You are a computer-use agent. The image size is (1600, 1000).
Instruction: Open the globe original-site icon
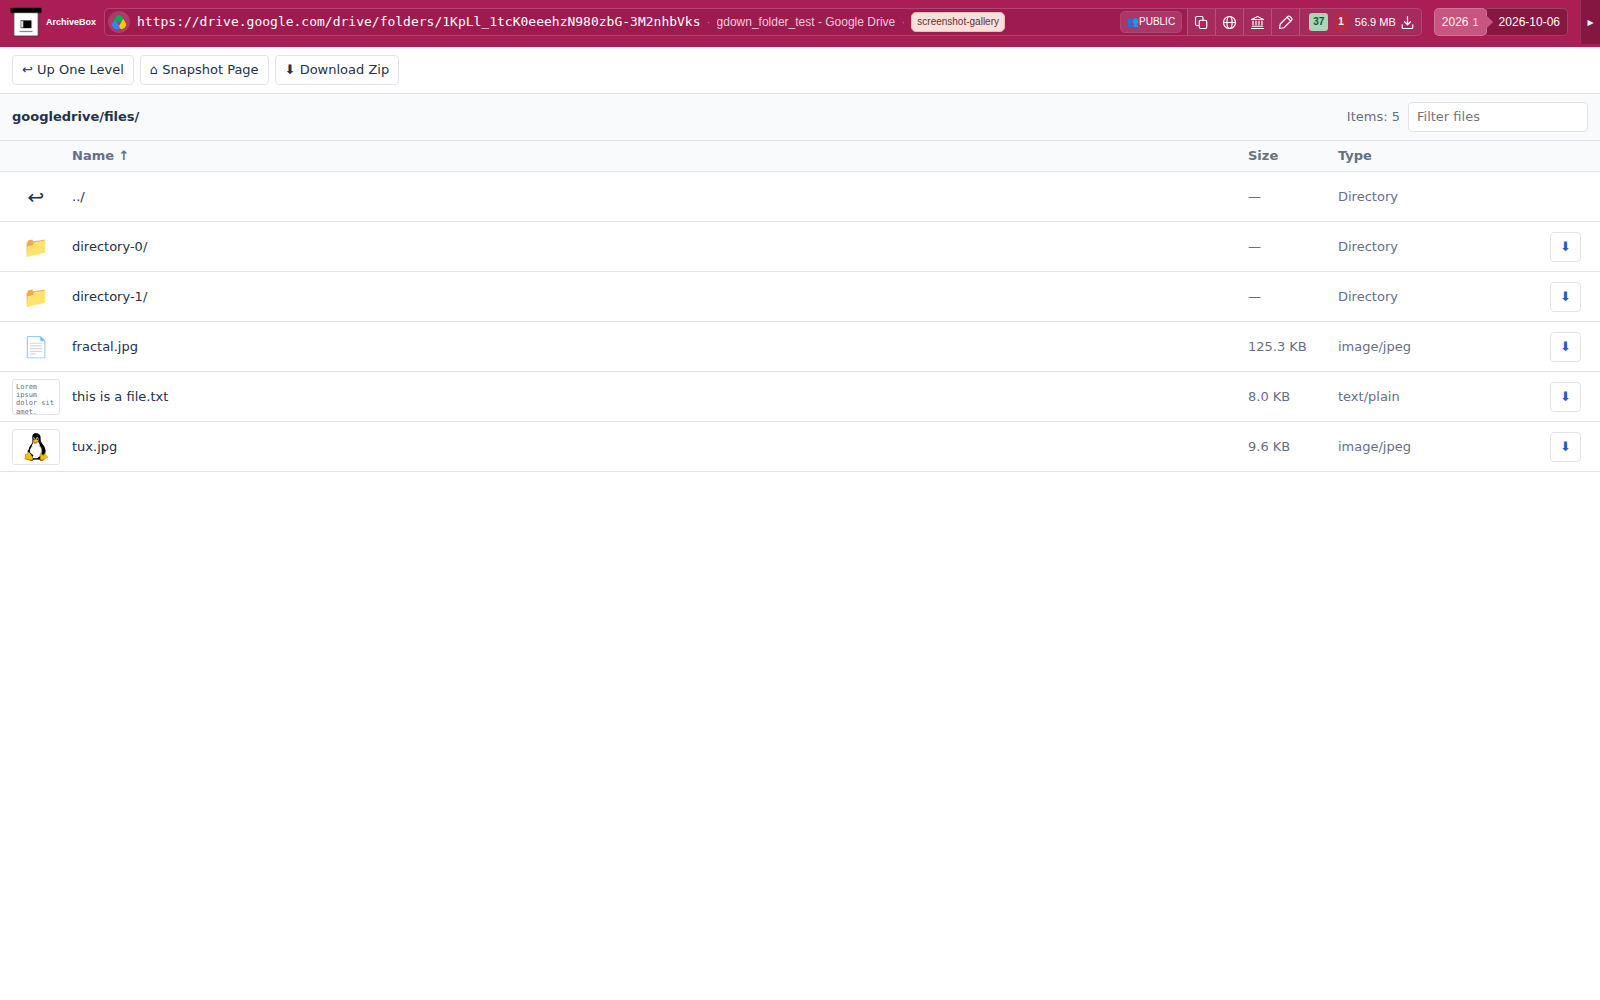[1229, 22]
